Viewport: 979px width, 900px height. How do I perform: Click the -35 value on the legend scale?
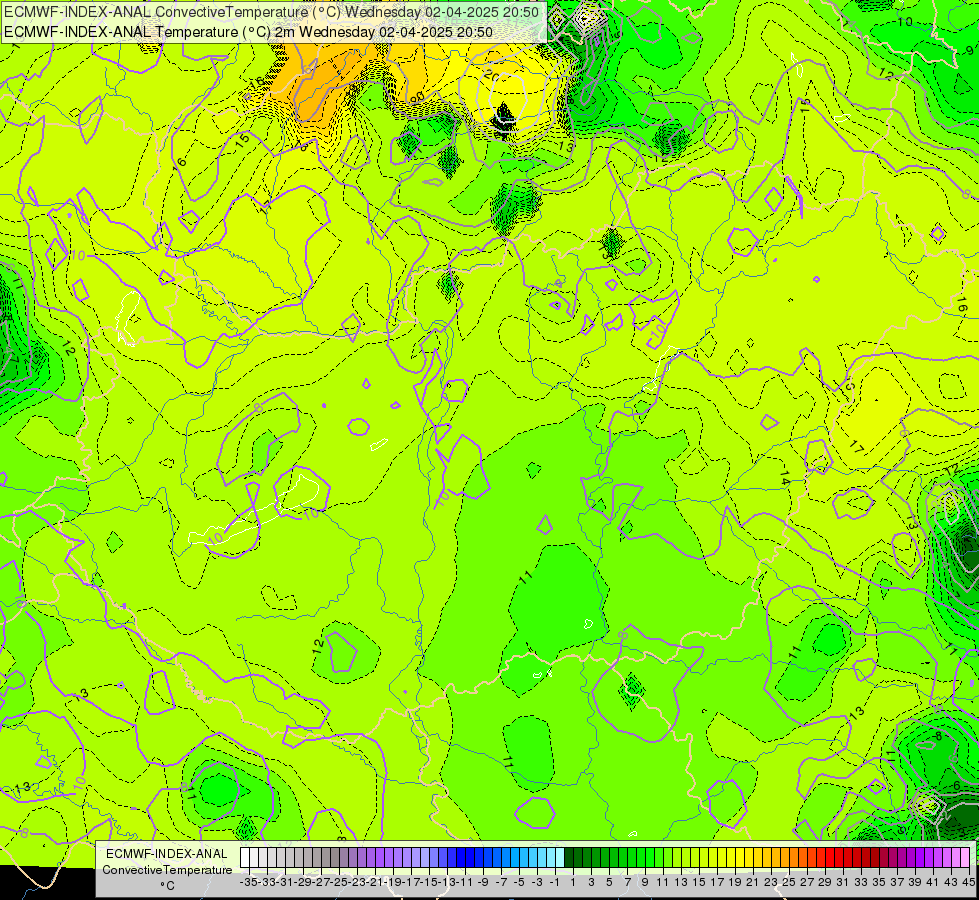[249, 882]
